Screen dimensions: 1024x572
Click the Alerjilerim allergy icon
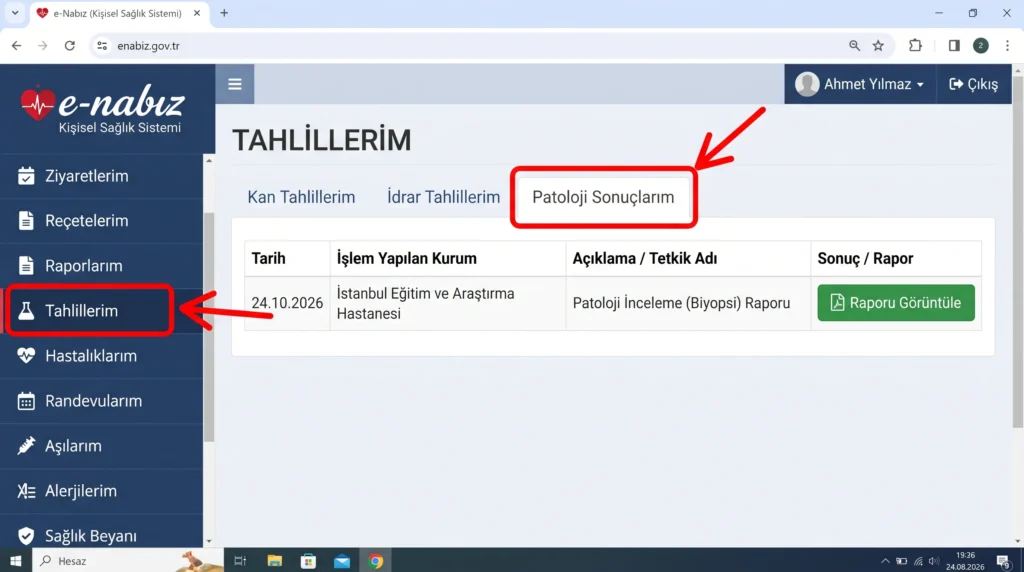coord(26,491)
